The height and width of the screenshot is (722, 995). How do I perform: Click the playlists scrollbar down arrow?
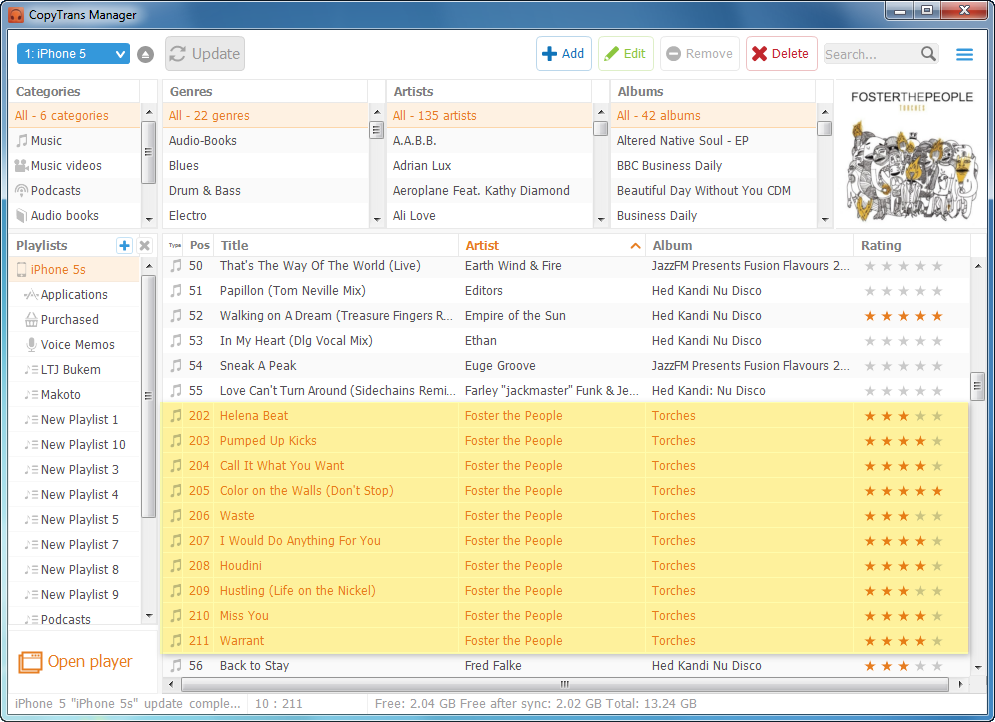pyautogui.click(x=149, y=615)
